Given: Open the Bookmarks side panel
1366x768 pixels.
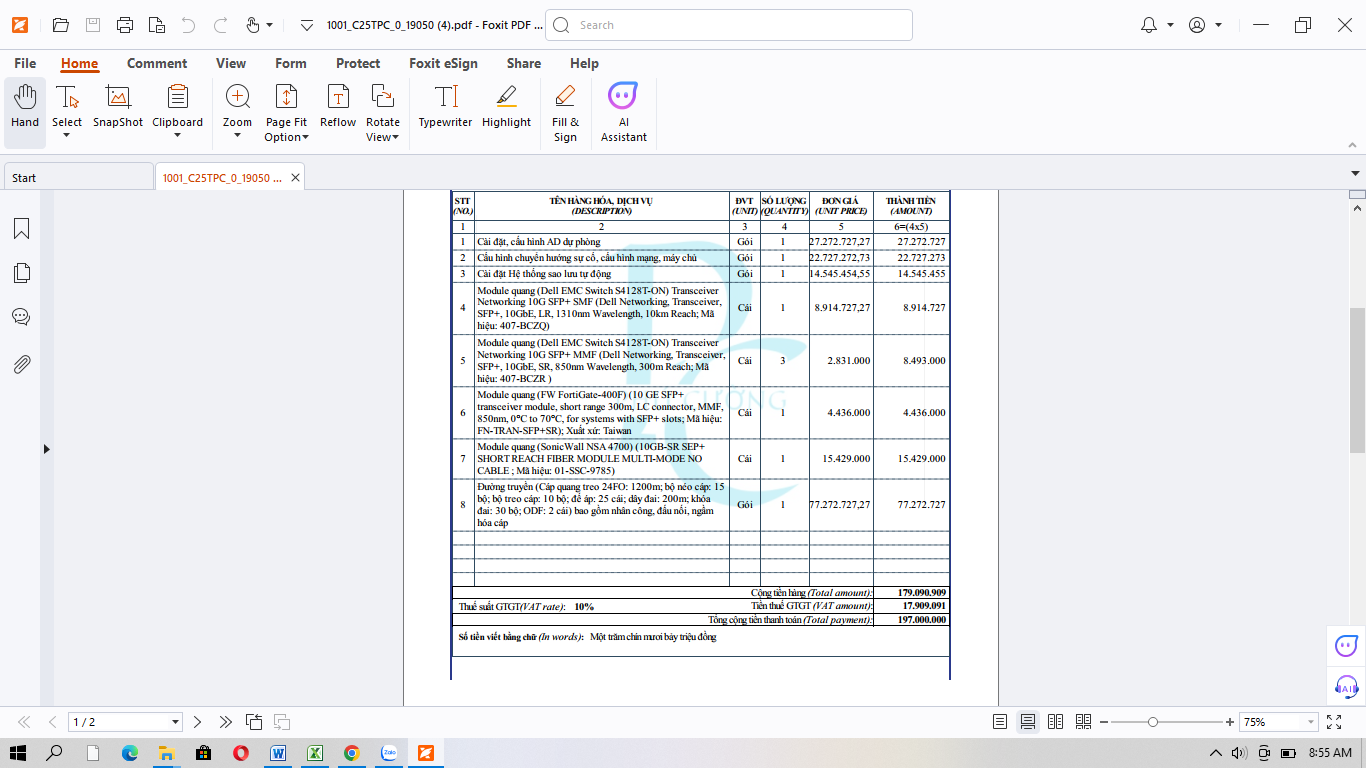Looking at the screenshot, I should [x=21, y=229].
